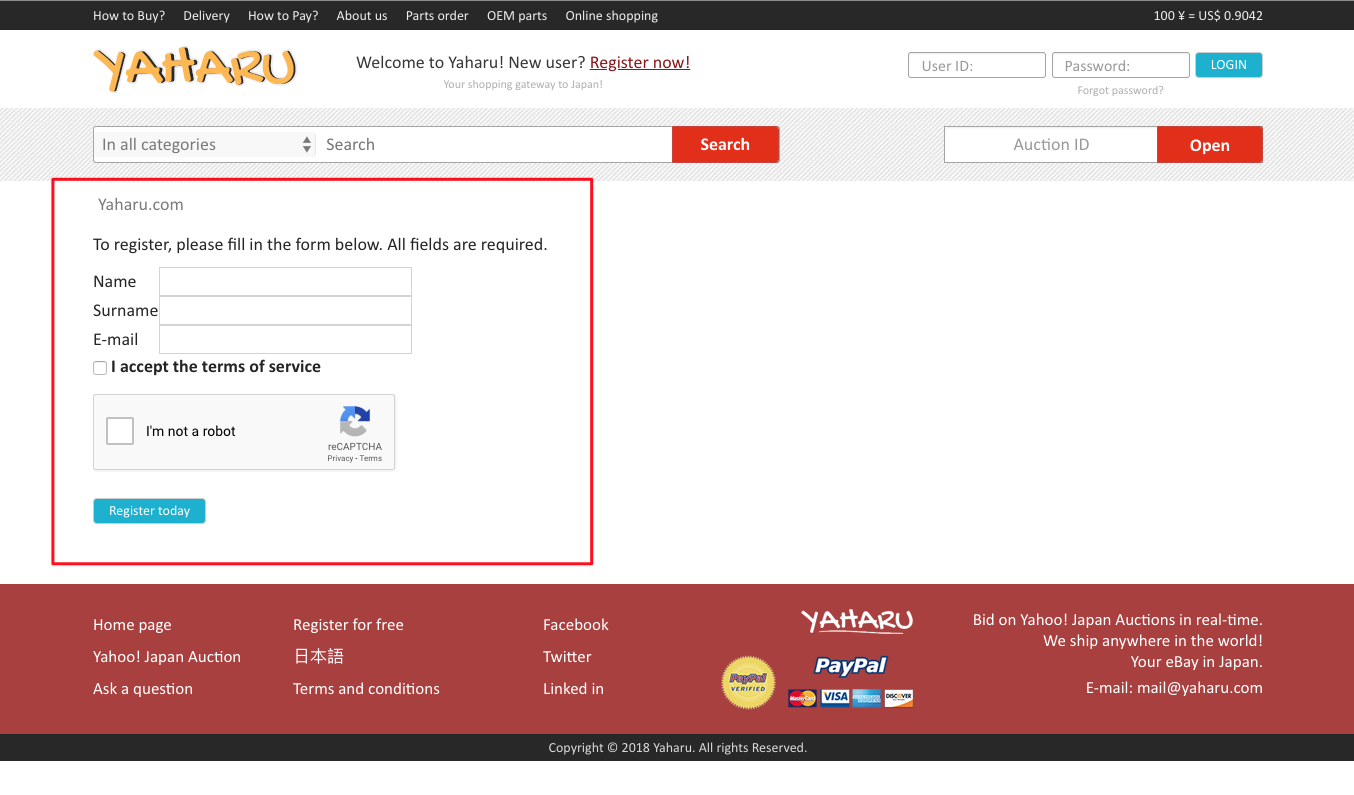Open the 'In all categories' dropdown

pyautogui.click(x=205, y=144)
